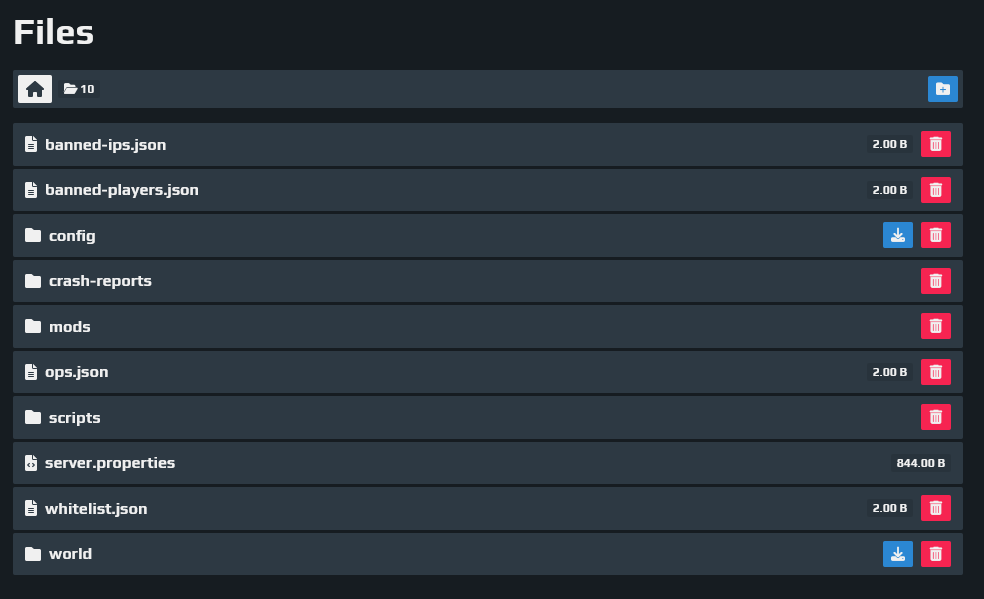Remove the crash-reports folder
Screen dimensions: 984x599
pos(936,281)
